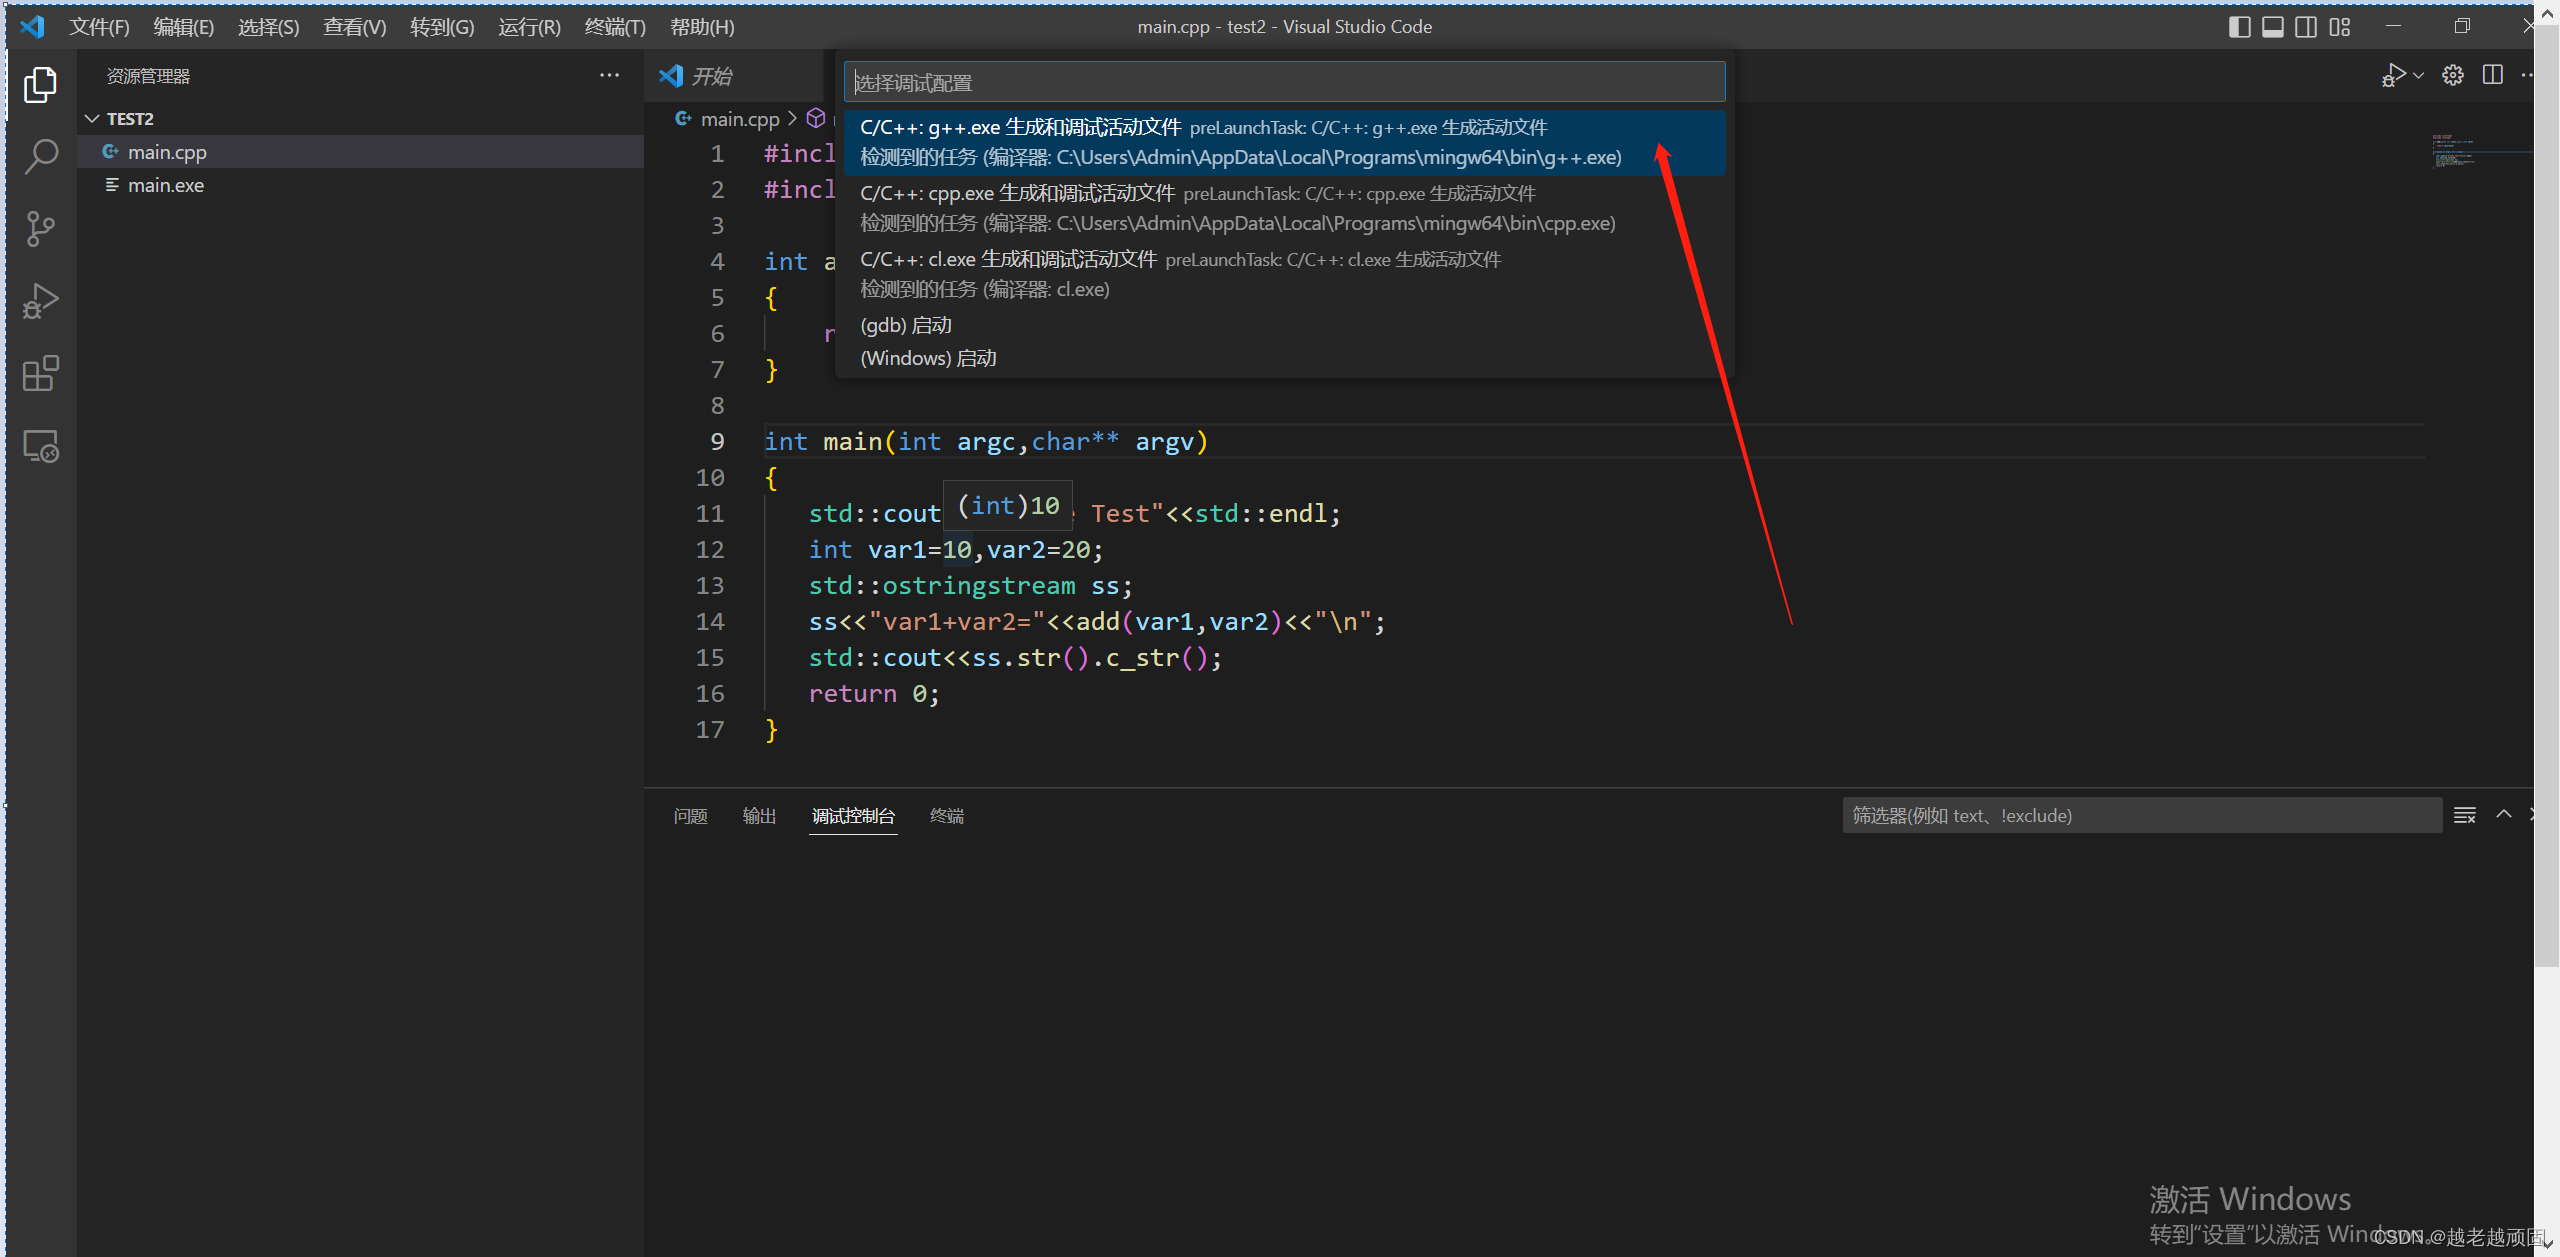Viewport: 2560px width, 1257px height.
Task: Click line number 9 in the gutter
Action: click(x=717, y=442)
